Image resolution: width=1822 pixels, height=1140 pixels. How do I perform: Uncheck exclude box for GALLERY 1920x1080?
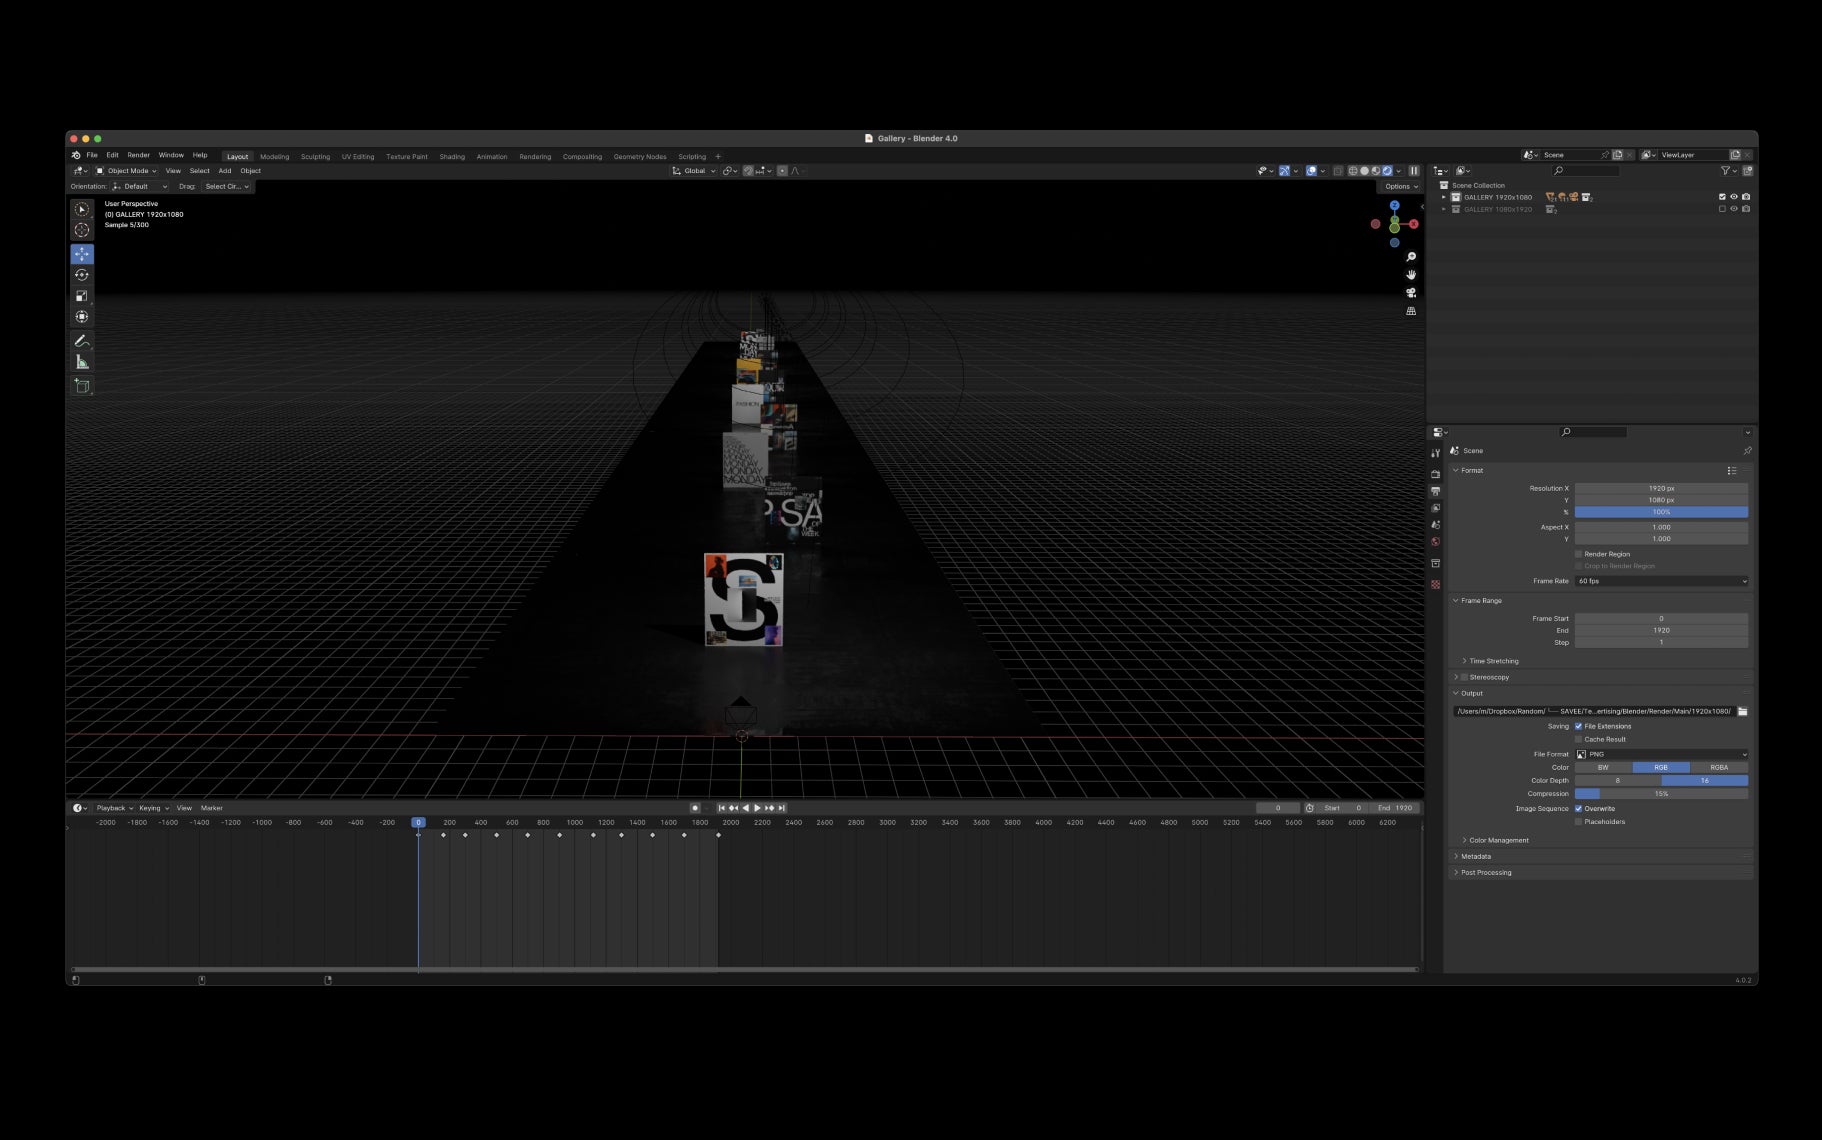click(x=1722, y=197)
